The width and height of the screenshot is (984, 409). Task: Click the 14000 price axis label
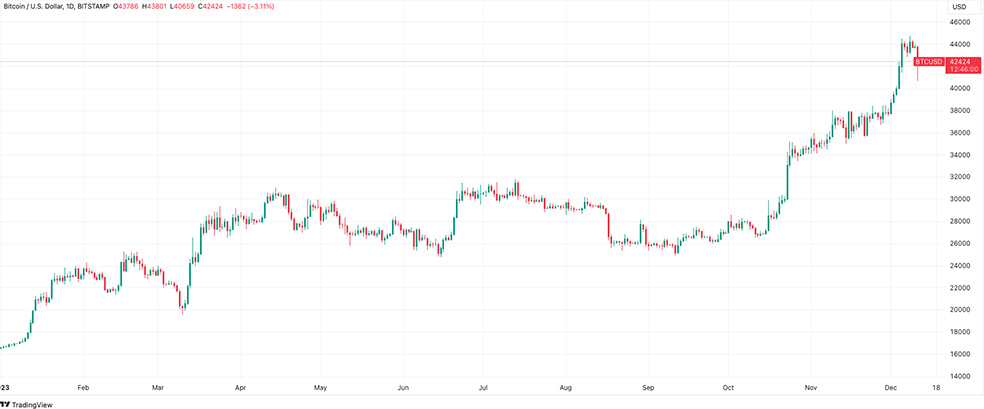tap(959, 376)
